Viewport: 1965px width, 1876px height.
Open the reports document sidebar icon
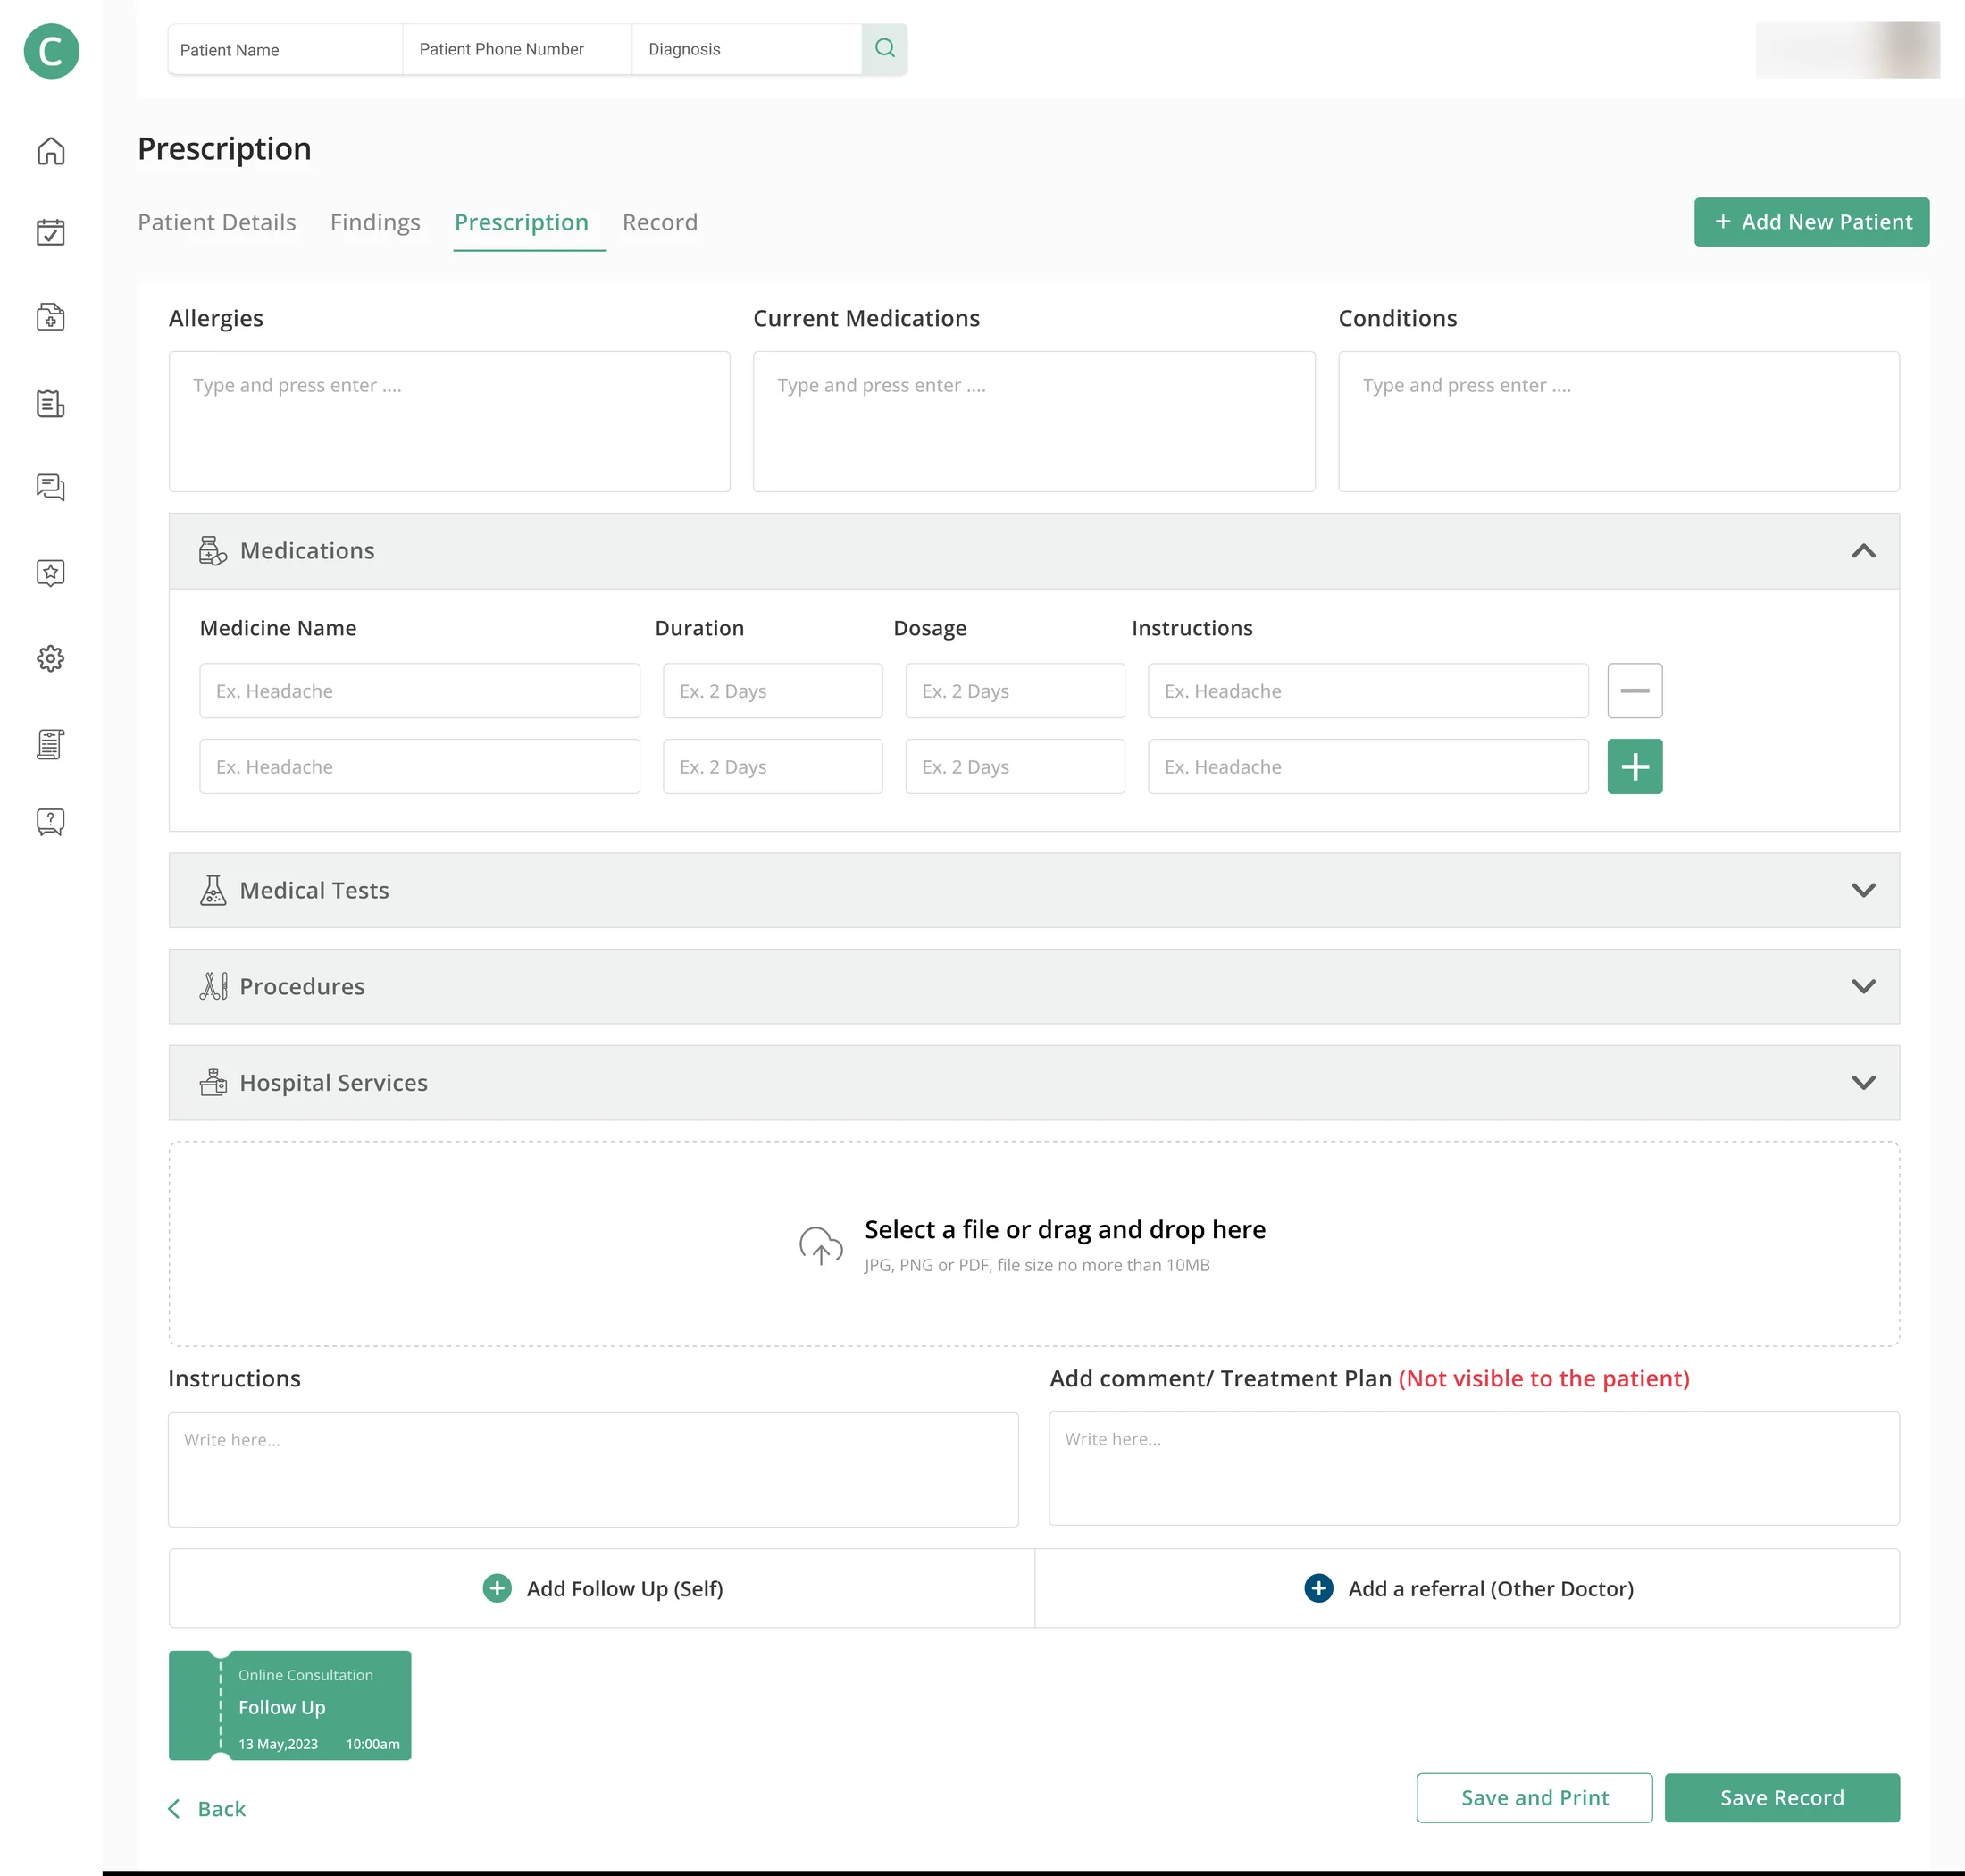[x=51, y=404]
